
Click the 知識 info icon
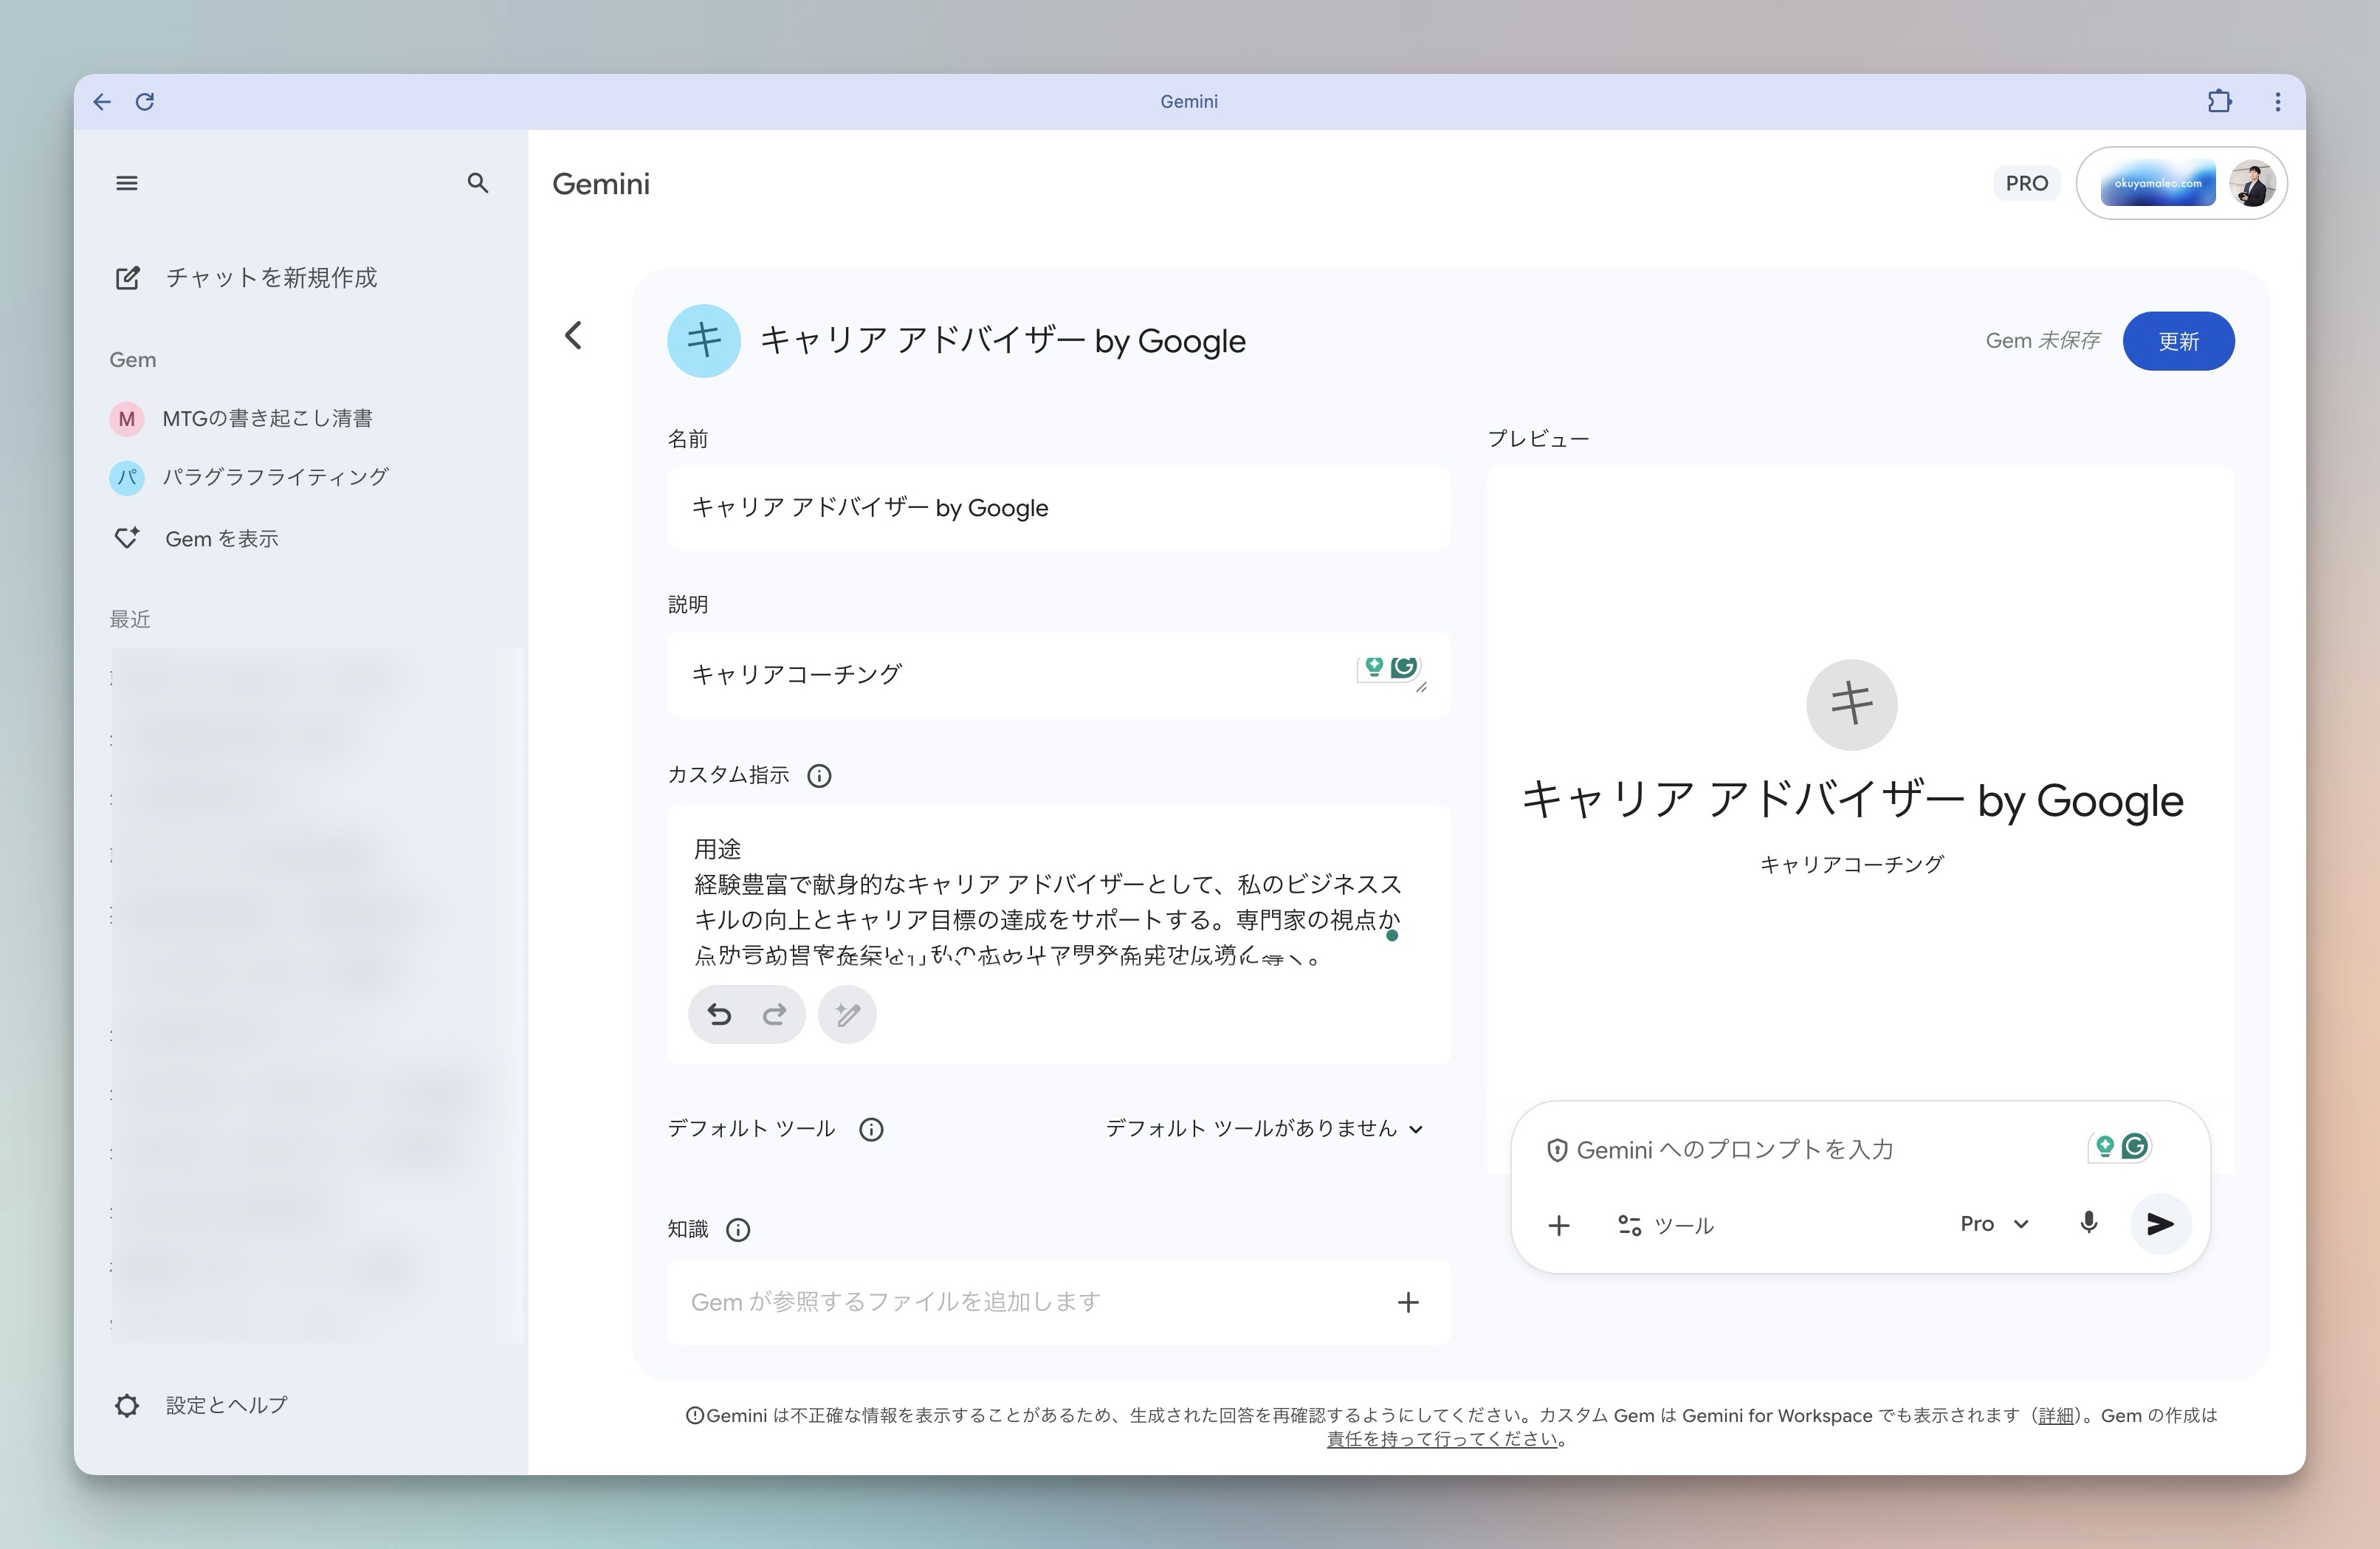pyautogui.click(x=737, y=1230)
